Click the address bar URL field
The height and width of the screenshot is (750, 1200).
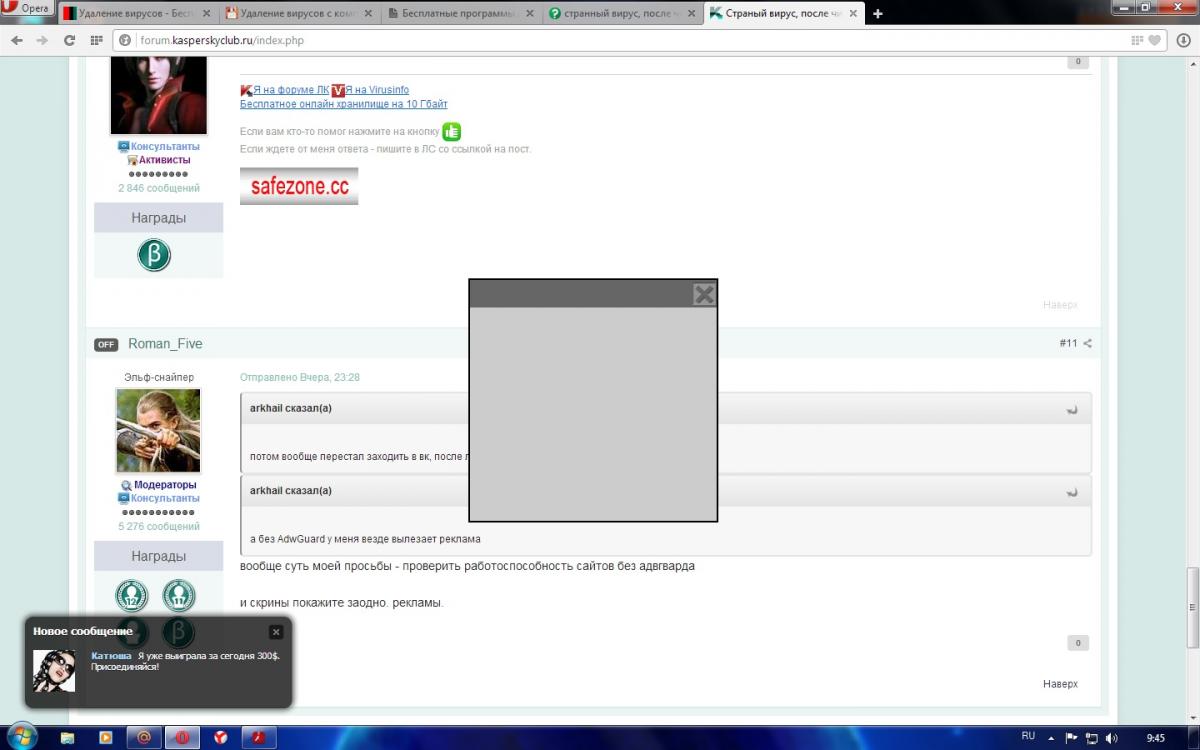click(620, 41)
